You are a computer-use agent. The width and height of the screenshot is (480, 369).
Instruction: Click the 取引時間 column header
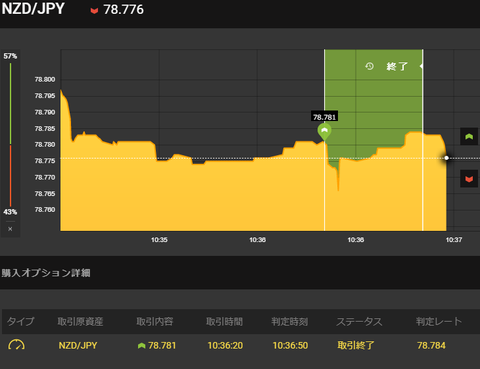click(x=224, y=321)
